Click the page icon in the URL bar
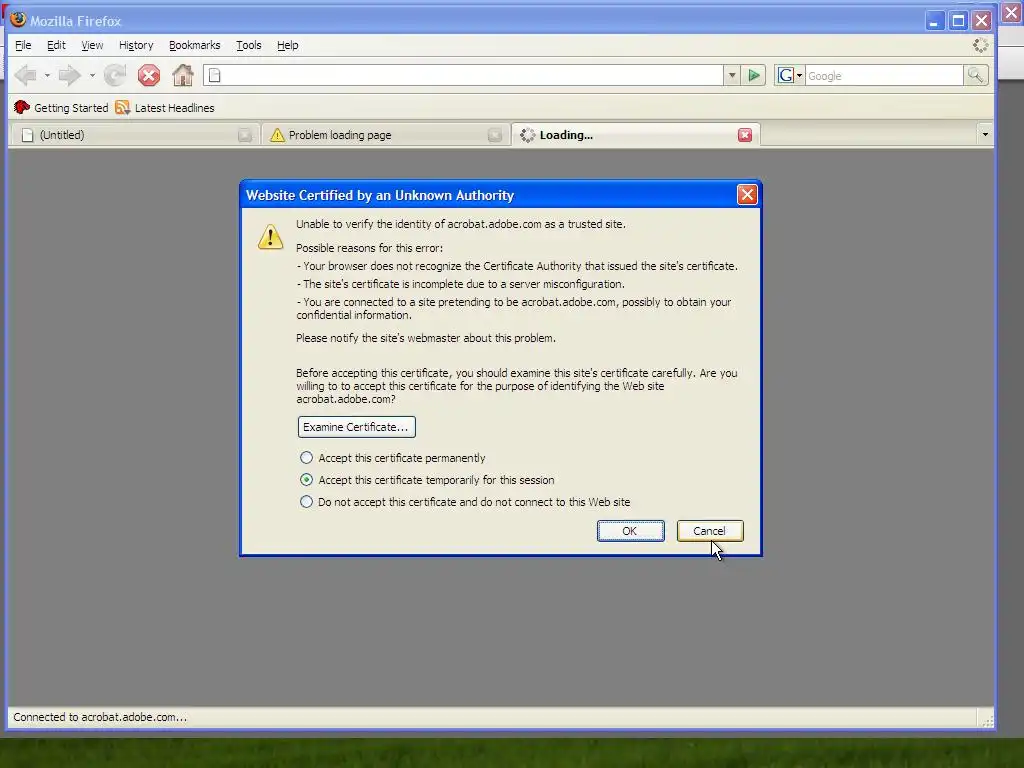The image size is (1024, 768). tap(215, 76)
